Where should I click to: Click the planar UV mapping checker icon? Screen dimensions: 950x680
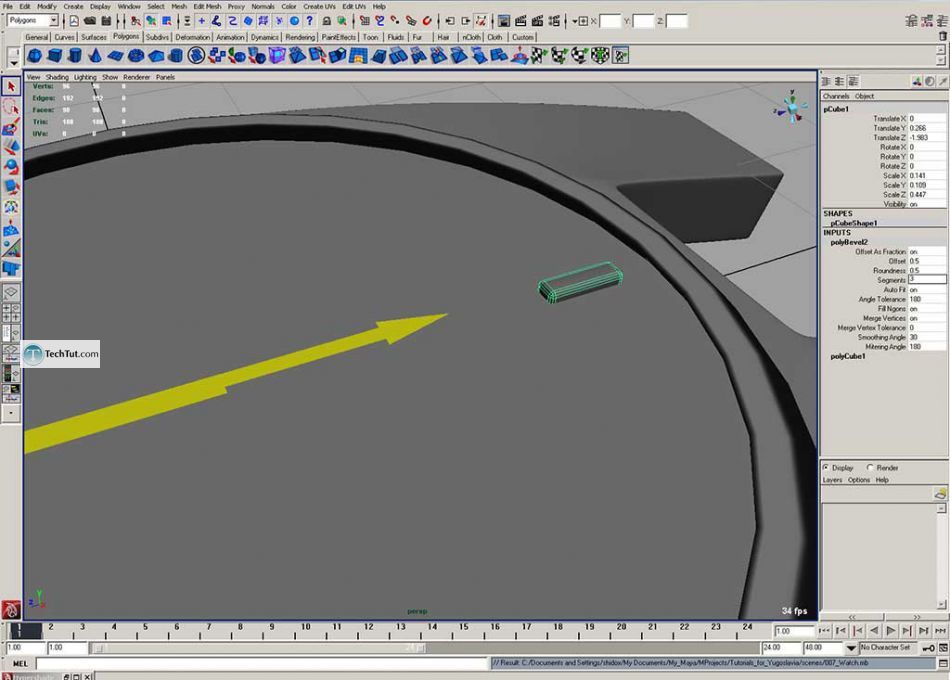point(539,56)
